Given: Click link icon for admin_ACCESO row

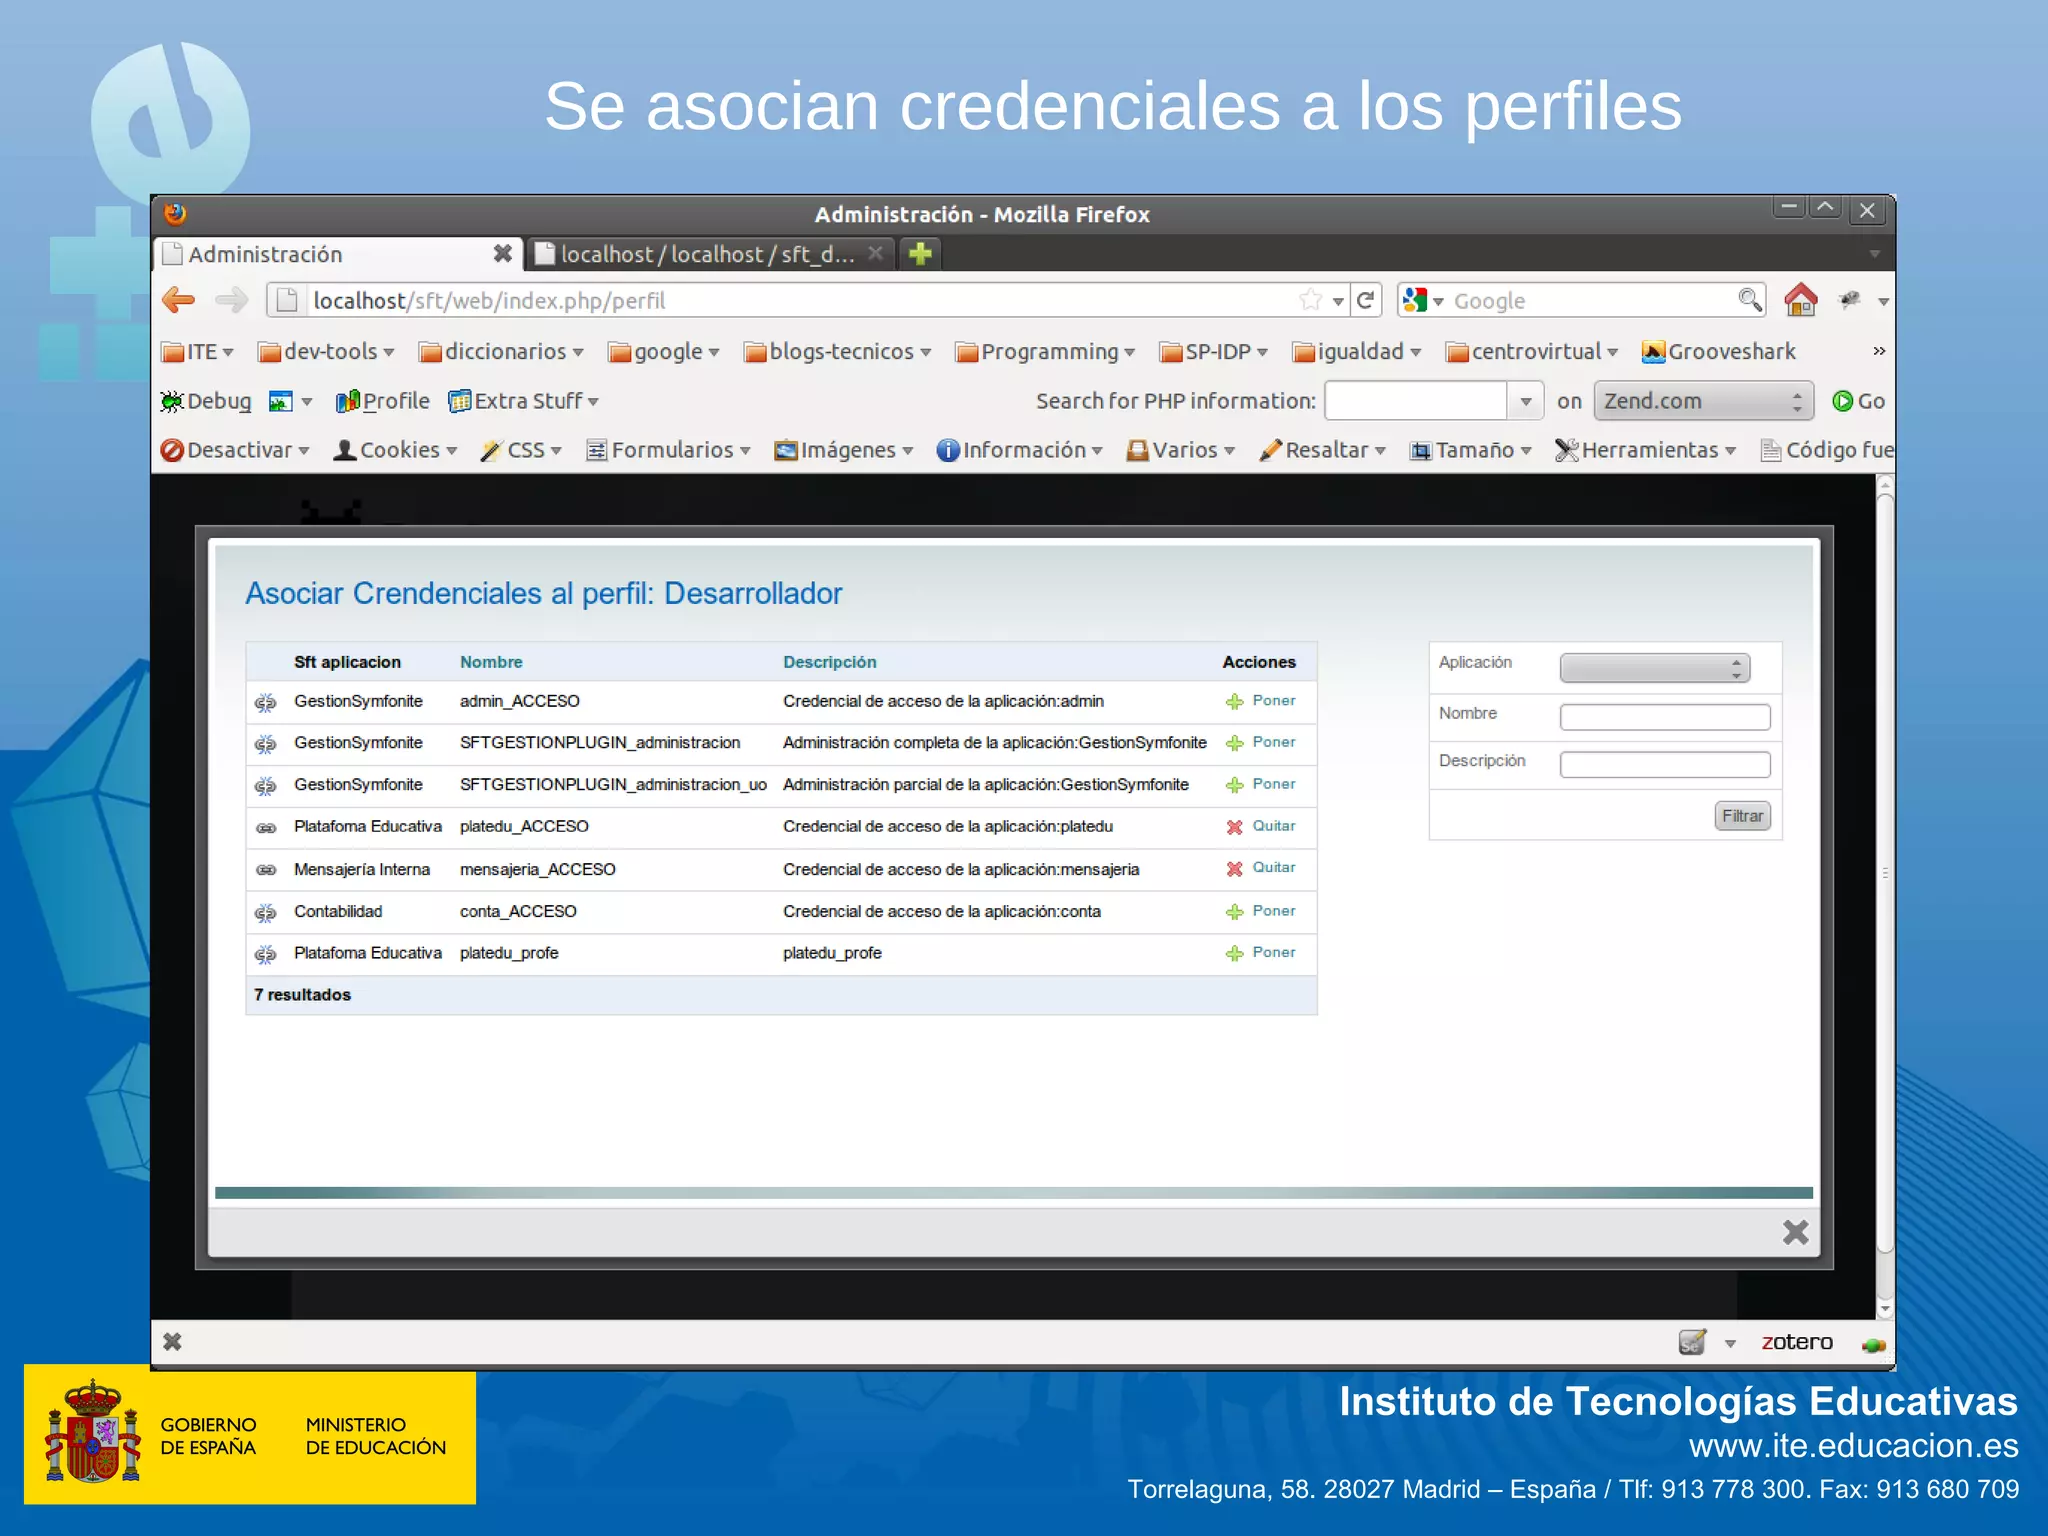Looking at the screenshot, I should pyautogui.click(x=265, y=703).
